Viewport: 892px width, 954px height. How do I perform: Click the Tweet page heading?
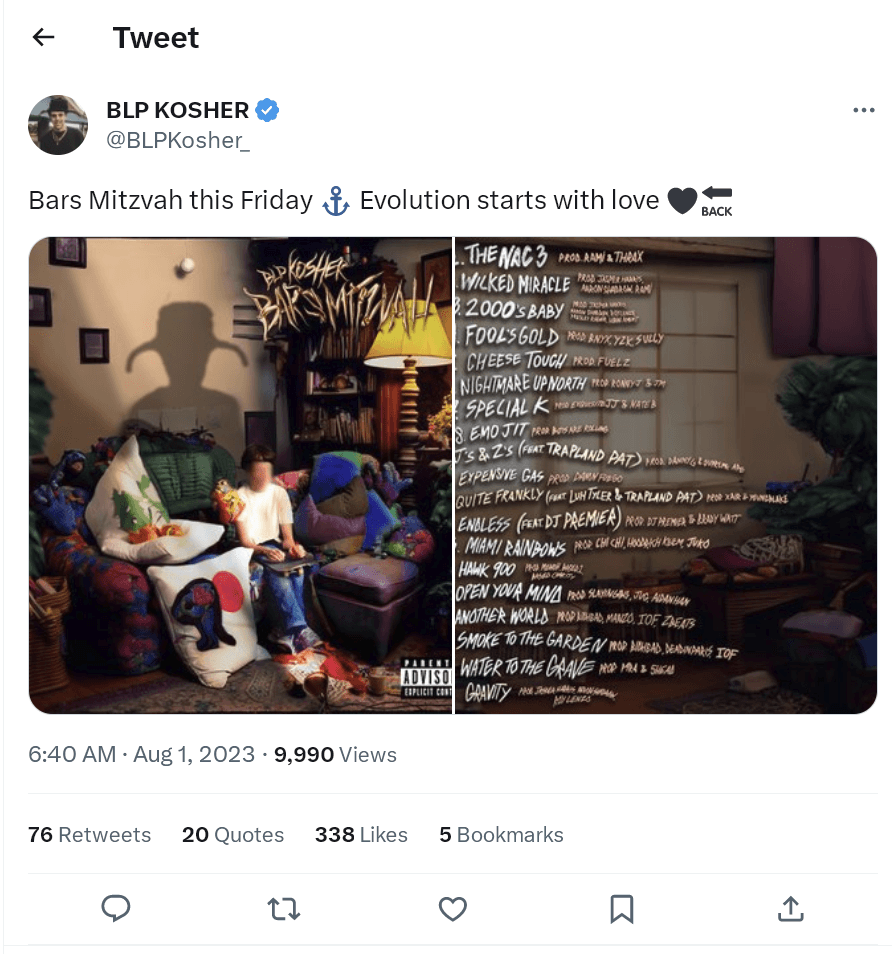156,38
